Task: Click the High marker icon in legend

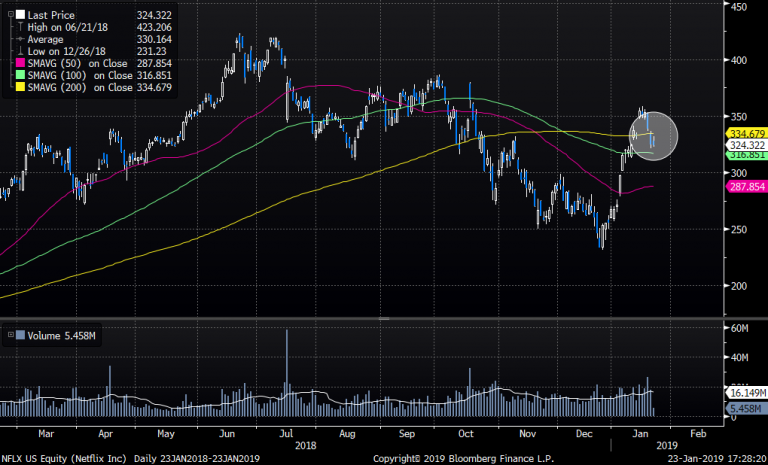Action: 20,27
